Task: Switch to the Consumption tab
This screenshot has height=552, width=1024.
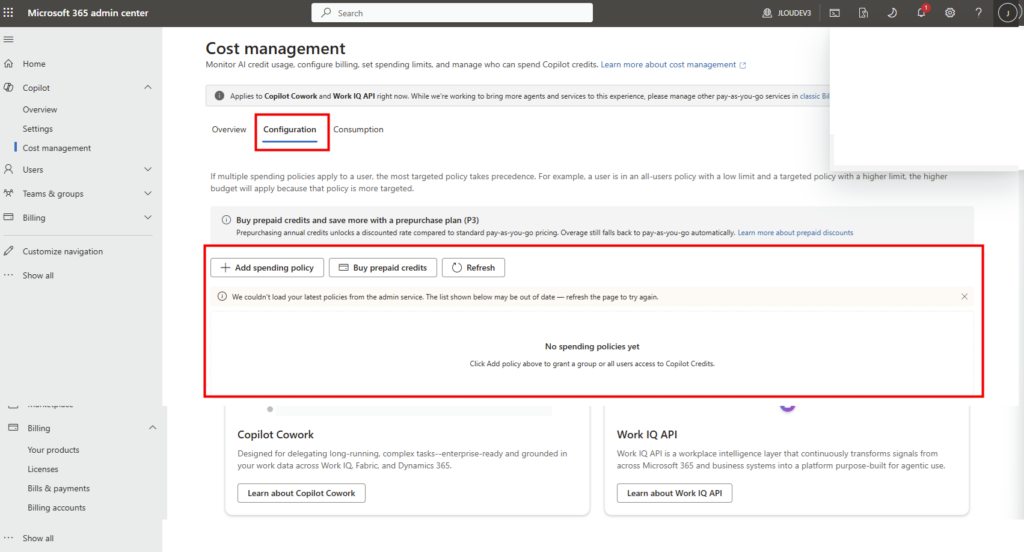Action: (x=359, y=129)
